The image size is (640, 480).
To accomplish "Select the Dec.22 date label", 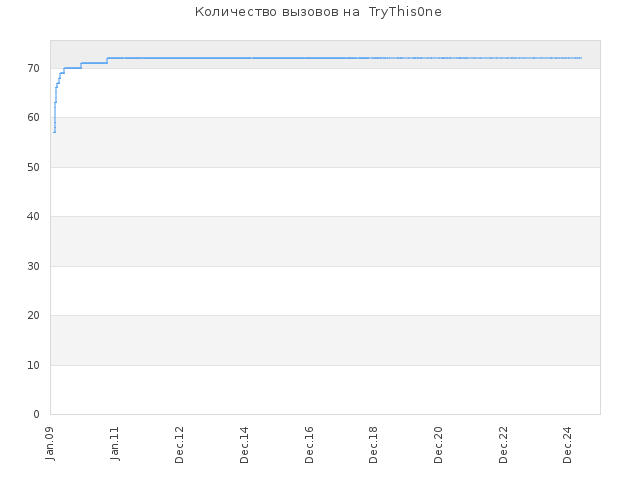I will click(503, 445).
